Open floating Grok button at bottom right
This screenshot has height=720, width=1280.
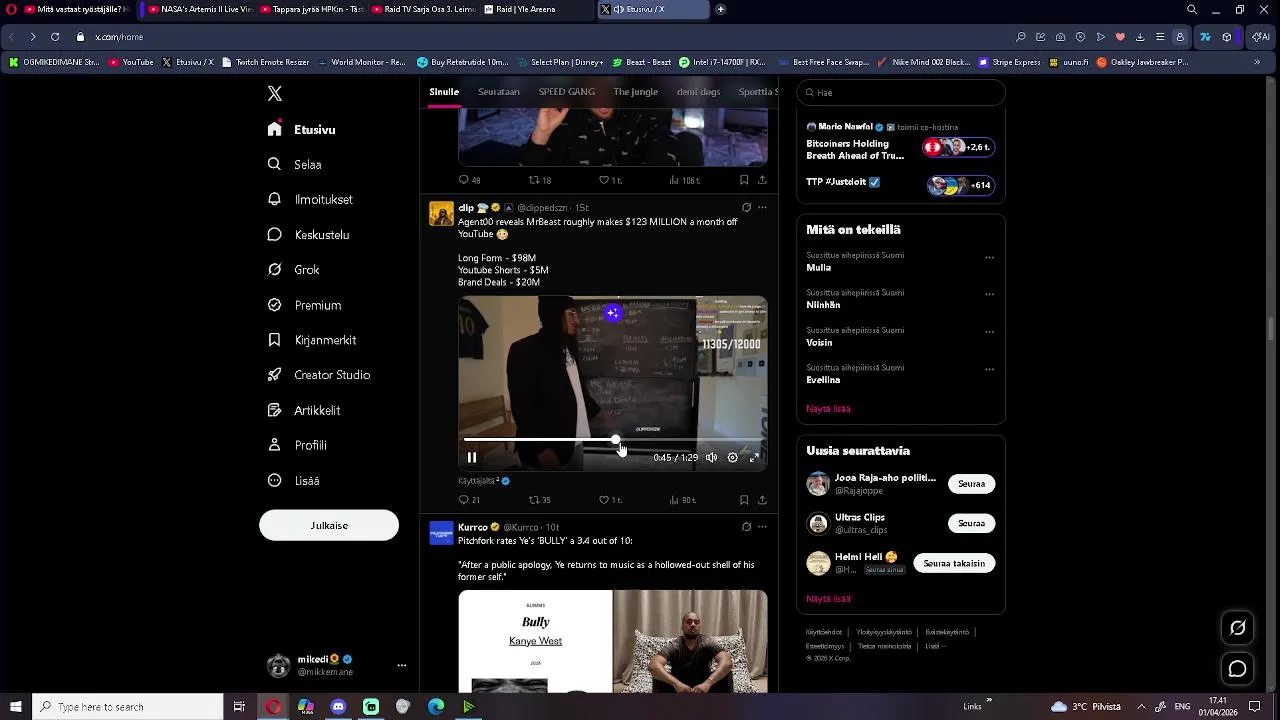1237,628
